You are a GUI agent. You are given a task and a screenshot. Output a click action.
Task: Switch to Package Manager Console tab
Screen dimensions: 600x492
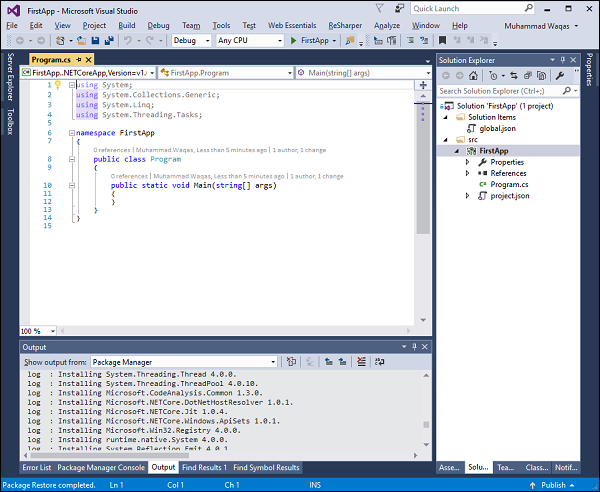pos(101,467)
